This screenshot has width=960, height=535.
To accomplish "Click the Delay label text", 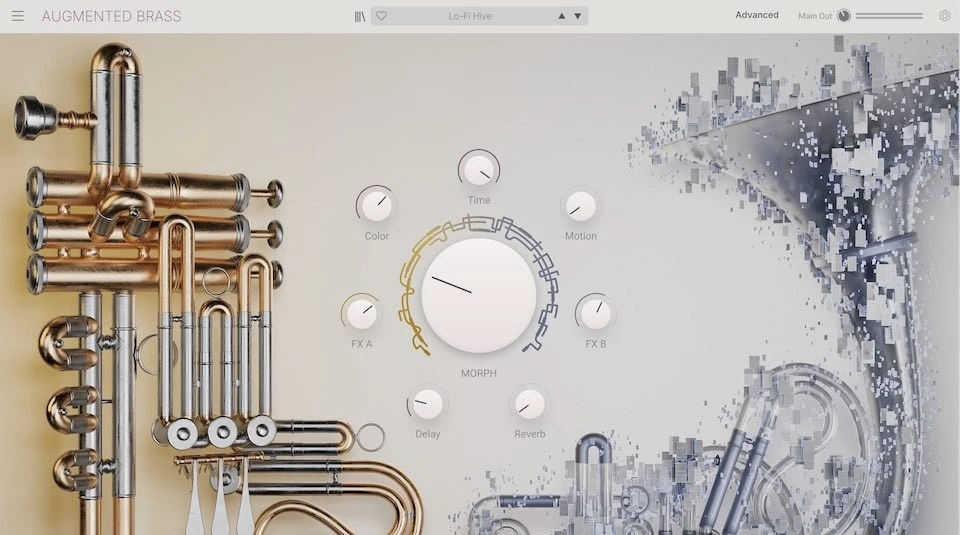I will 427,434.
